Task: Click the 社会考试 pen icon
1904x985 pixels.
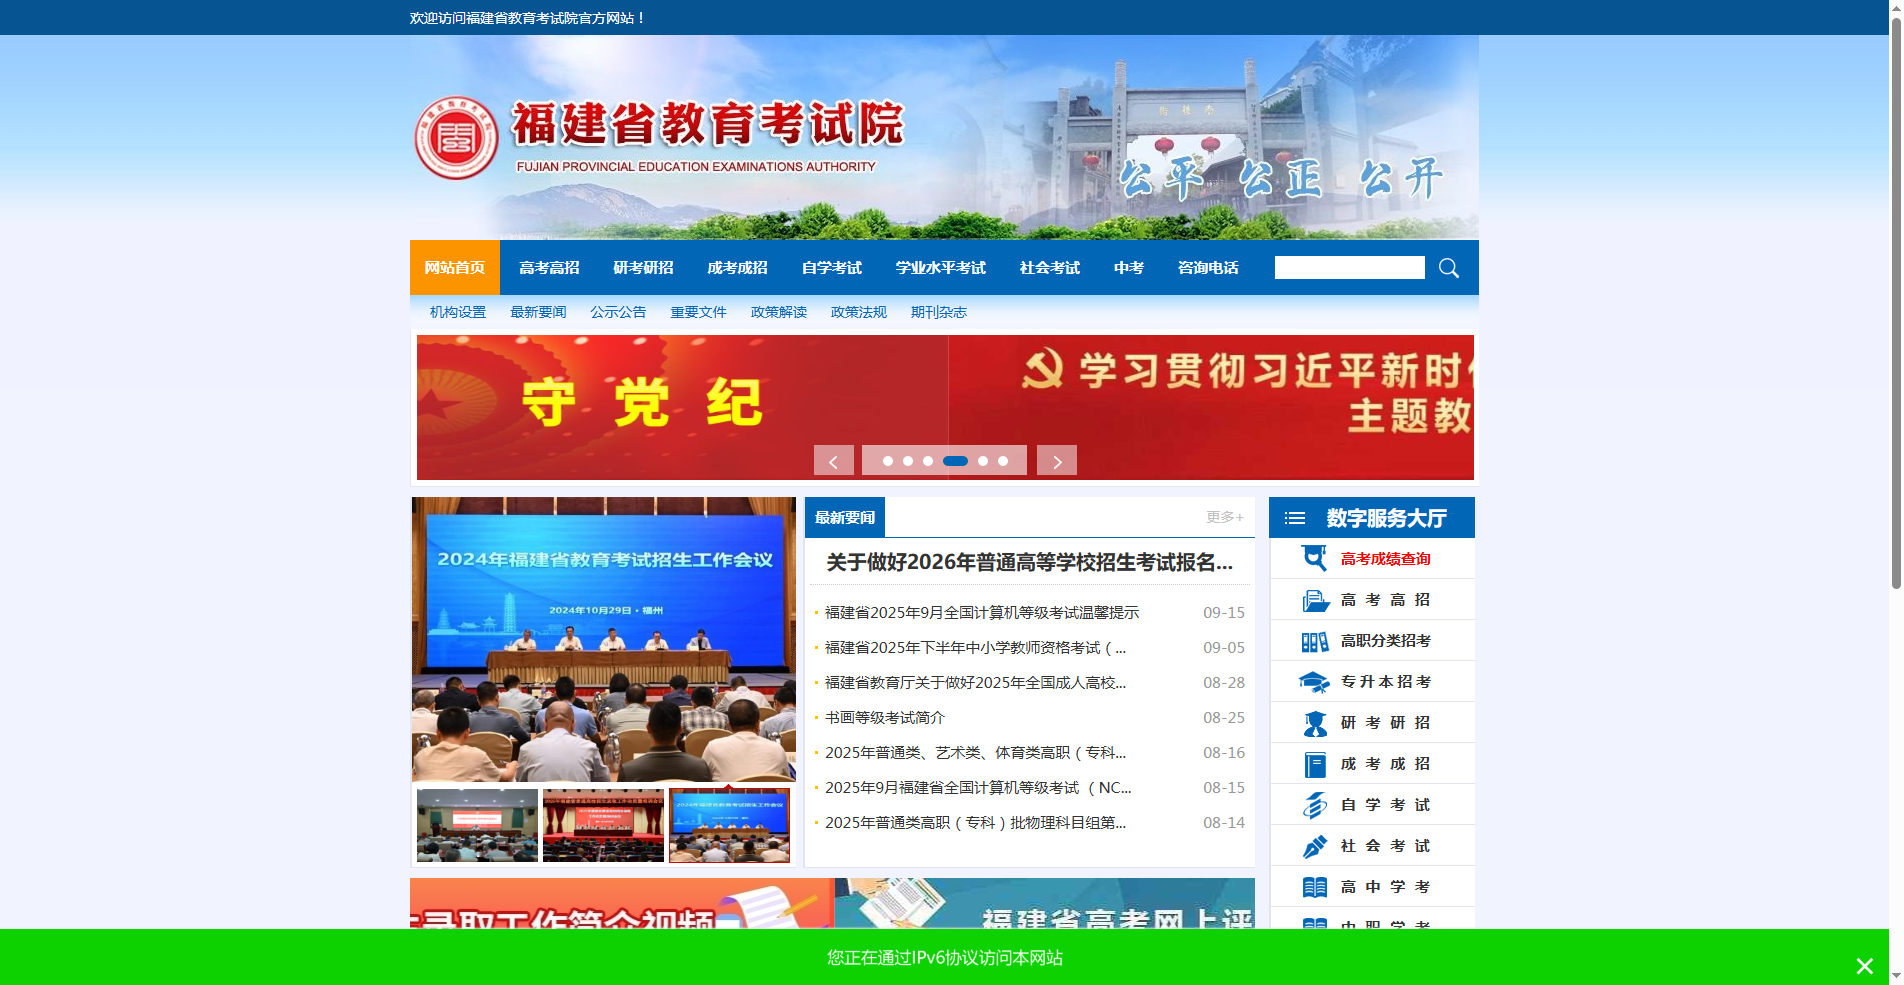Action: click(x=1315, y=845)
